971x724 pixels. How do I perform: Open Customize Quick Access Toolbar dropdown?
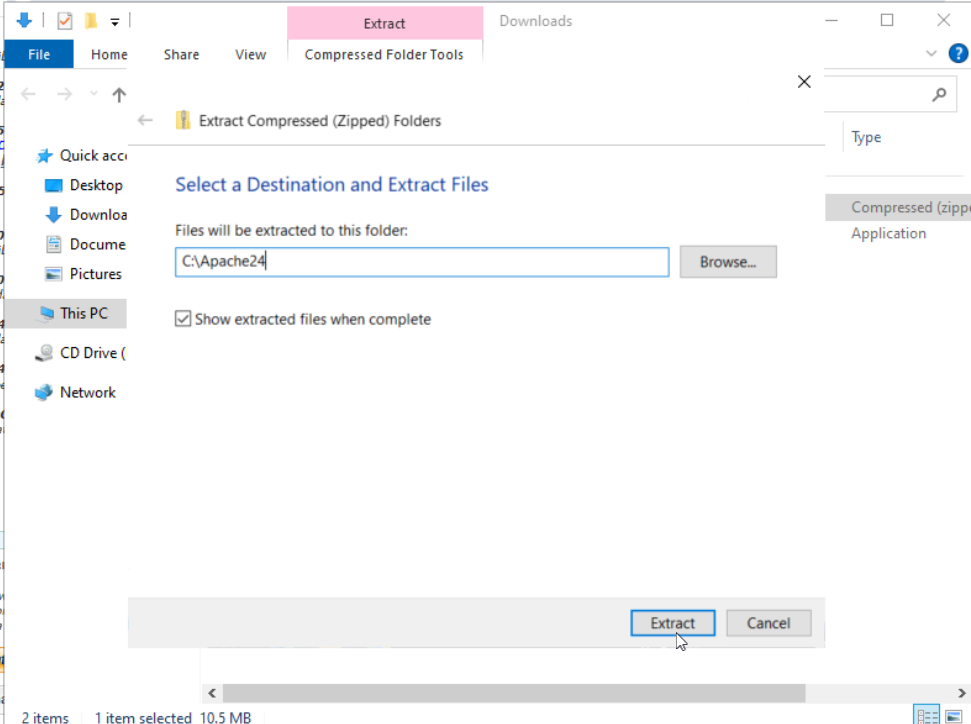(x=115, y=22)
